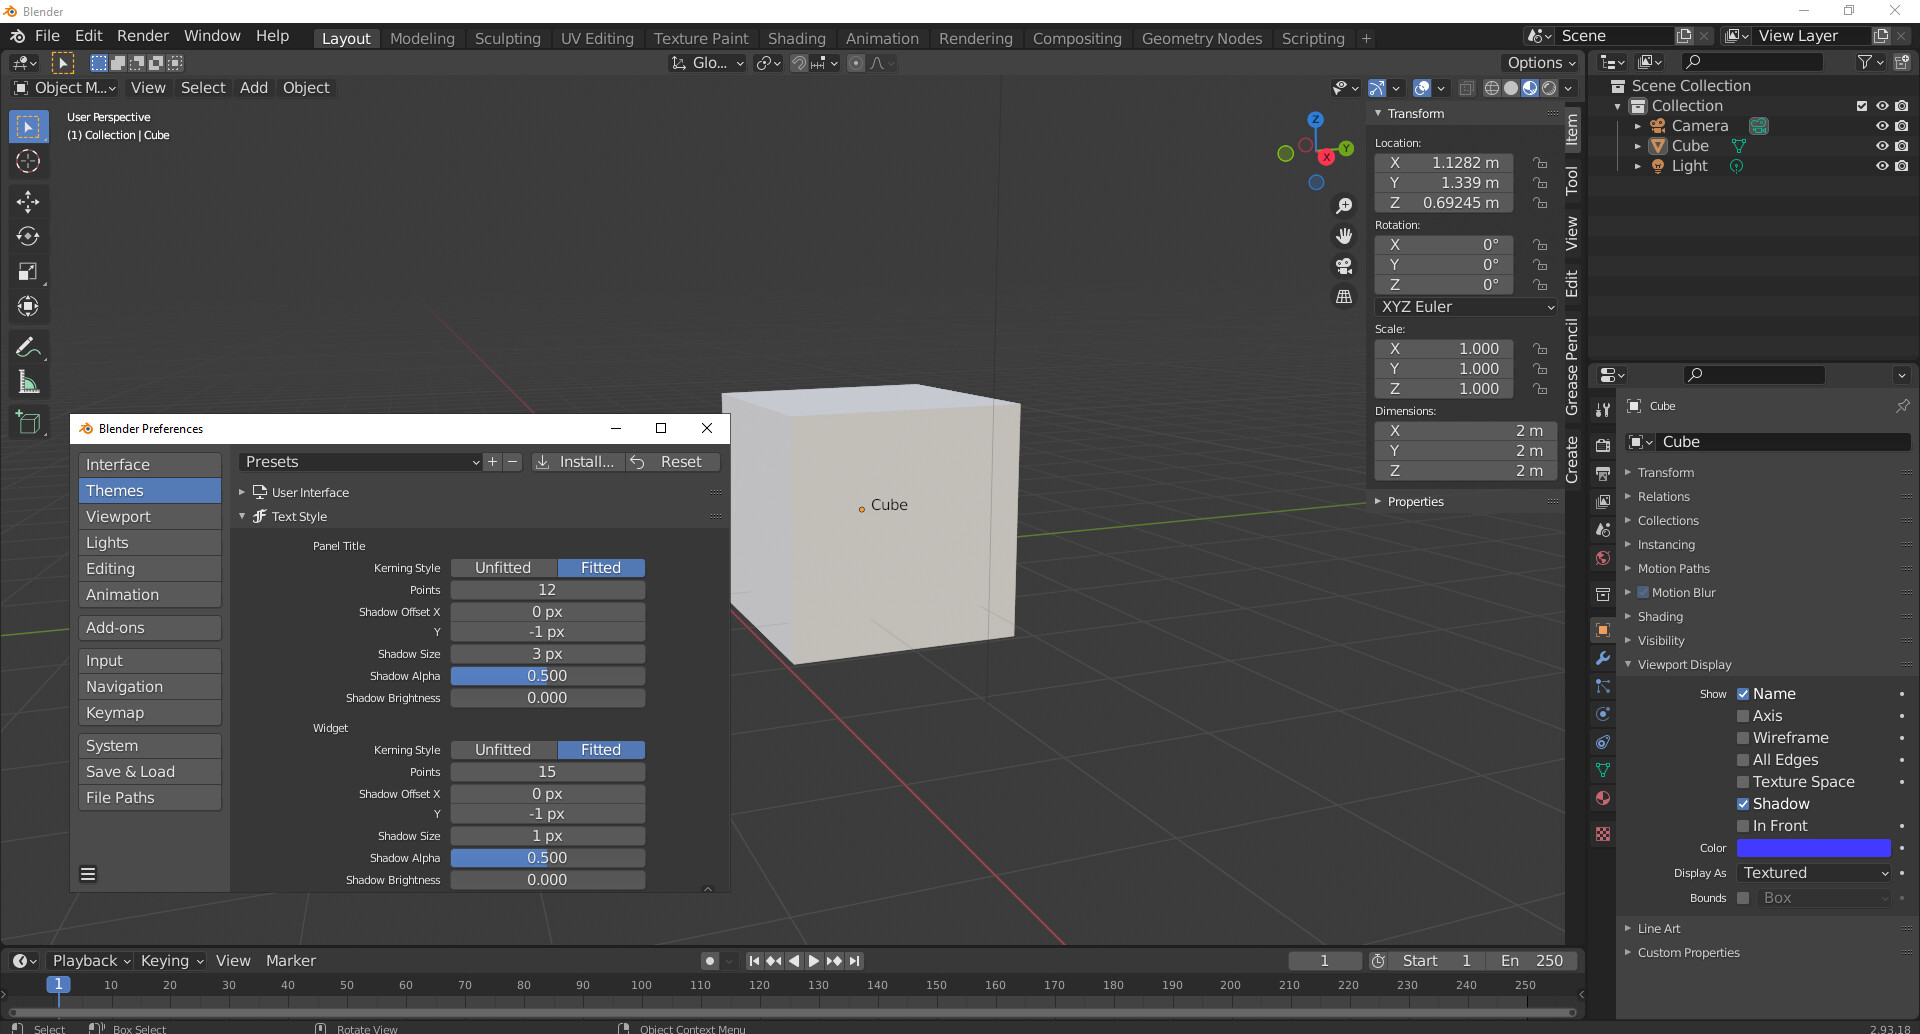Collapse the Text Style theme section
The image size is (1920, 1034).
point(242,516)
